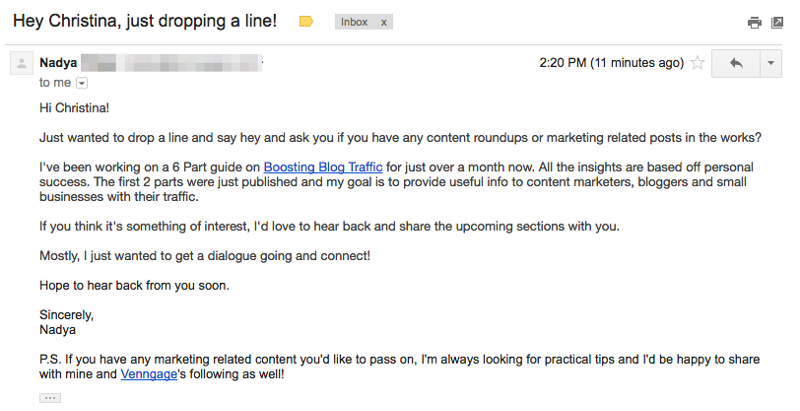Viewport: 800px width, 411px height.
Task: Star this email from Nadya
Action: click(x=697, y=63)
